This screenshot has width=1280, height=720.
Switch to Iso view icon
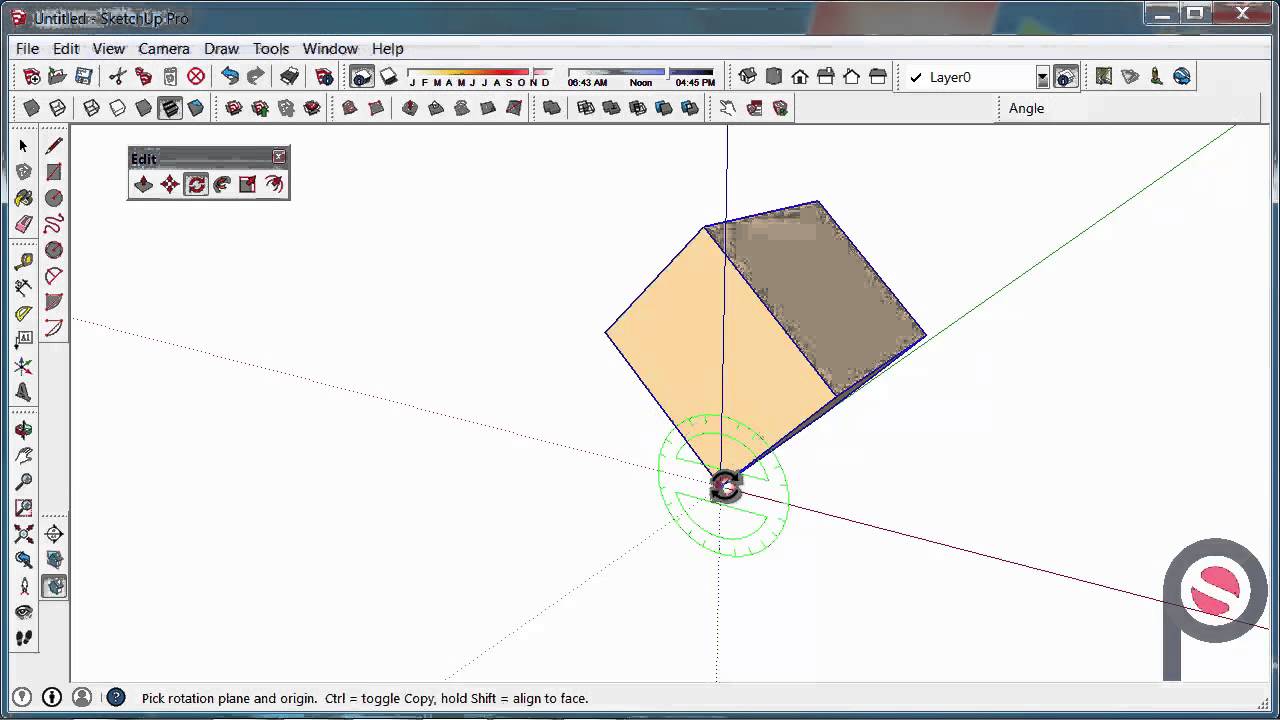click(x=747, y=76)
